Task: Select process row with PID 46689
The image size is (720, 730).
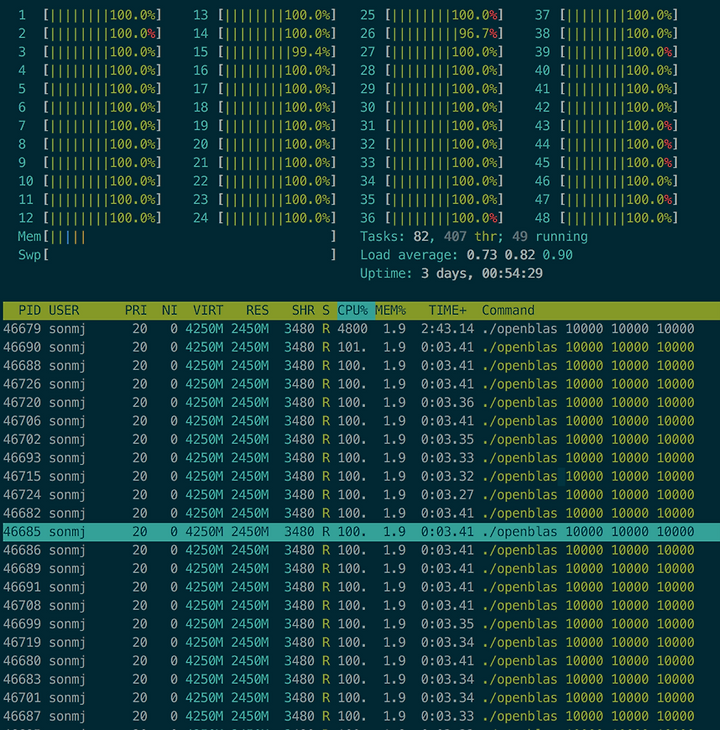Action: coord(360,568)
